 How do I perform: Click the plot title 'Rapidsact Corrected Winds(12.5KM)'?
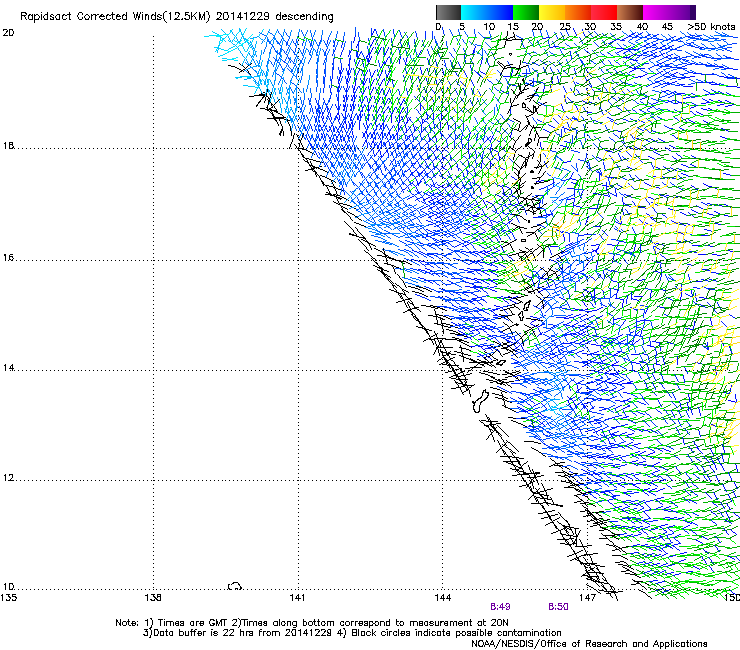pyautogui.click(x=115, y=17)
